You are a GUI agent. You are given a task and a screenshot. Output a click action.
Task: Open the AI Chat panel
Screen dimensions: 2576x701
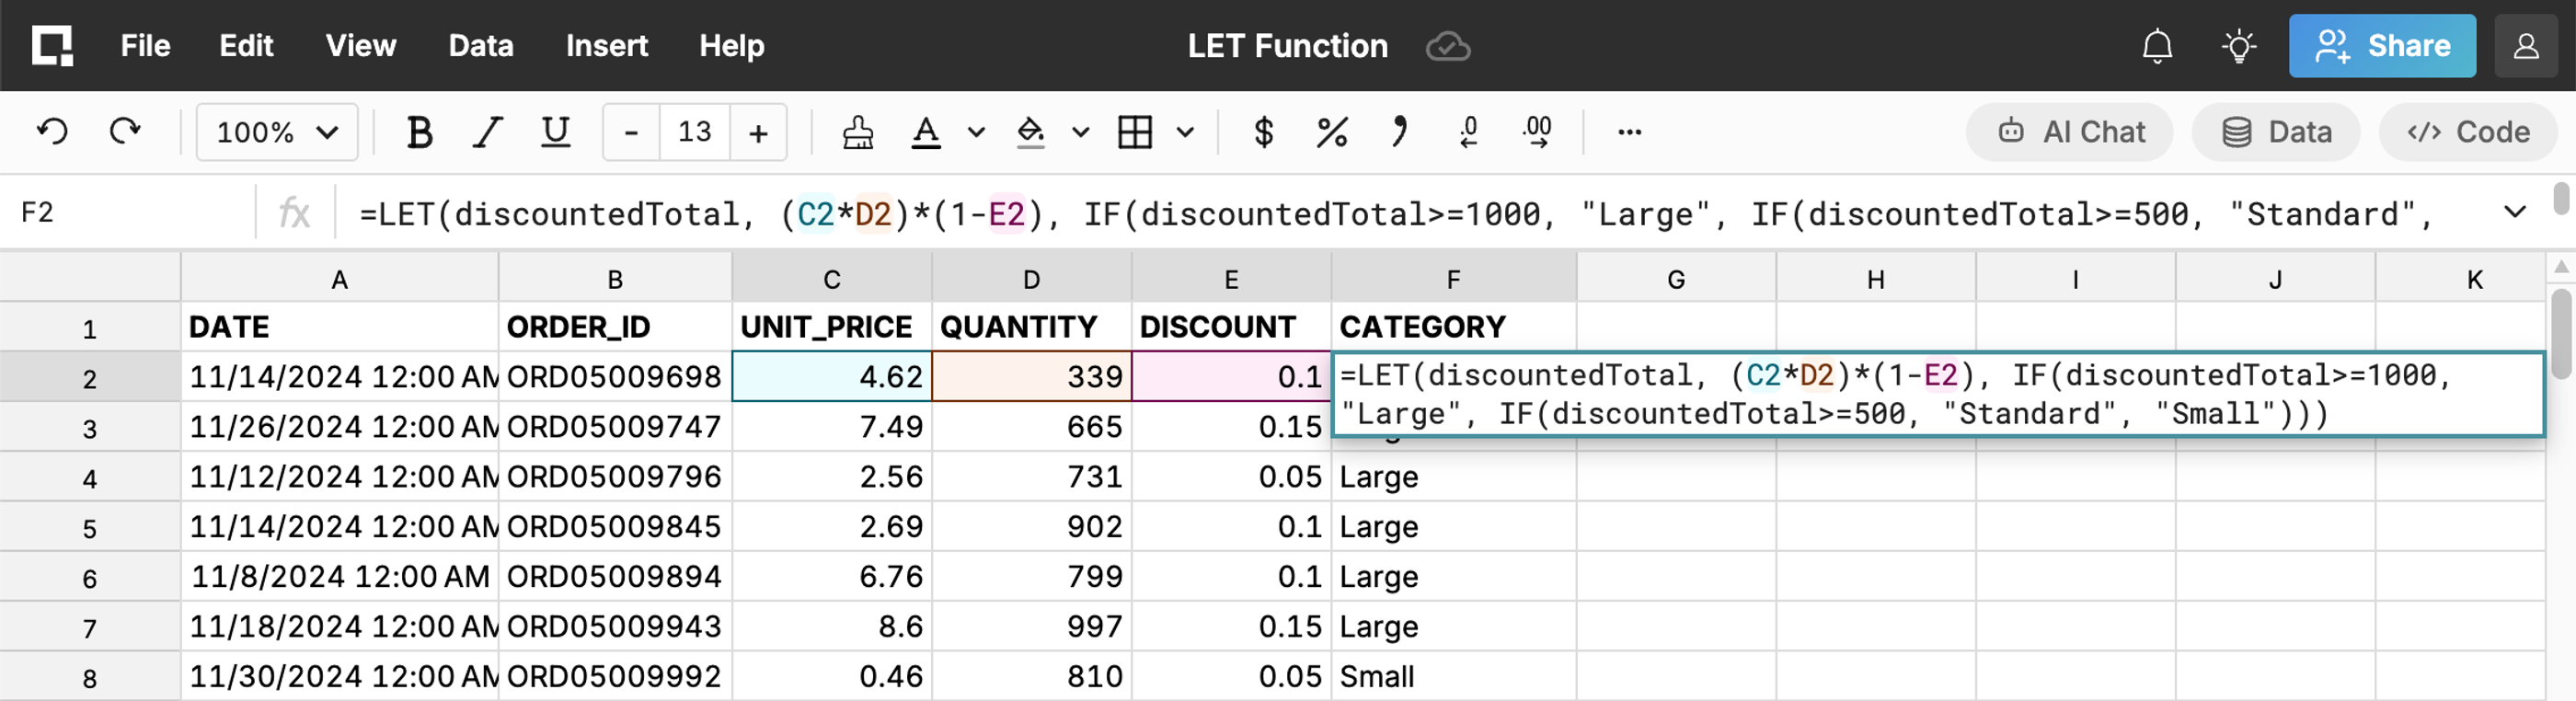coord(2070,132)
